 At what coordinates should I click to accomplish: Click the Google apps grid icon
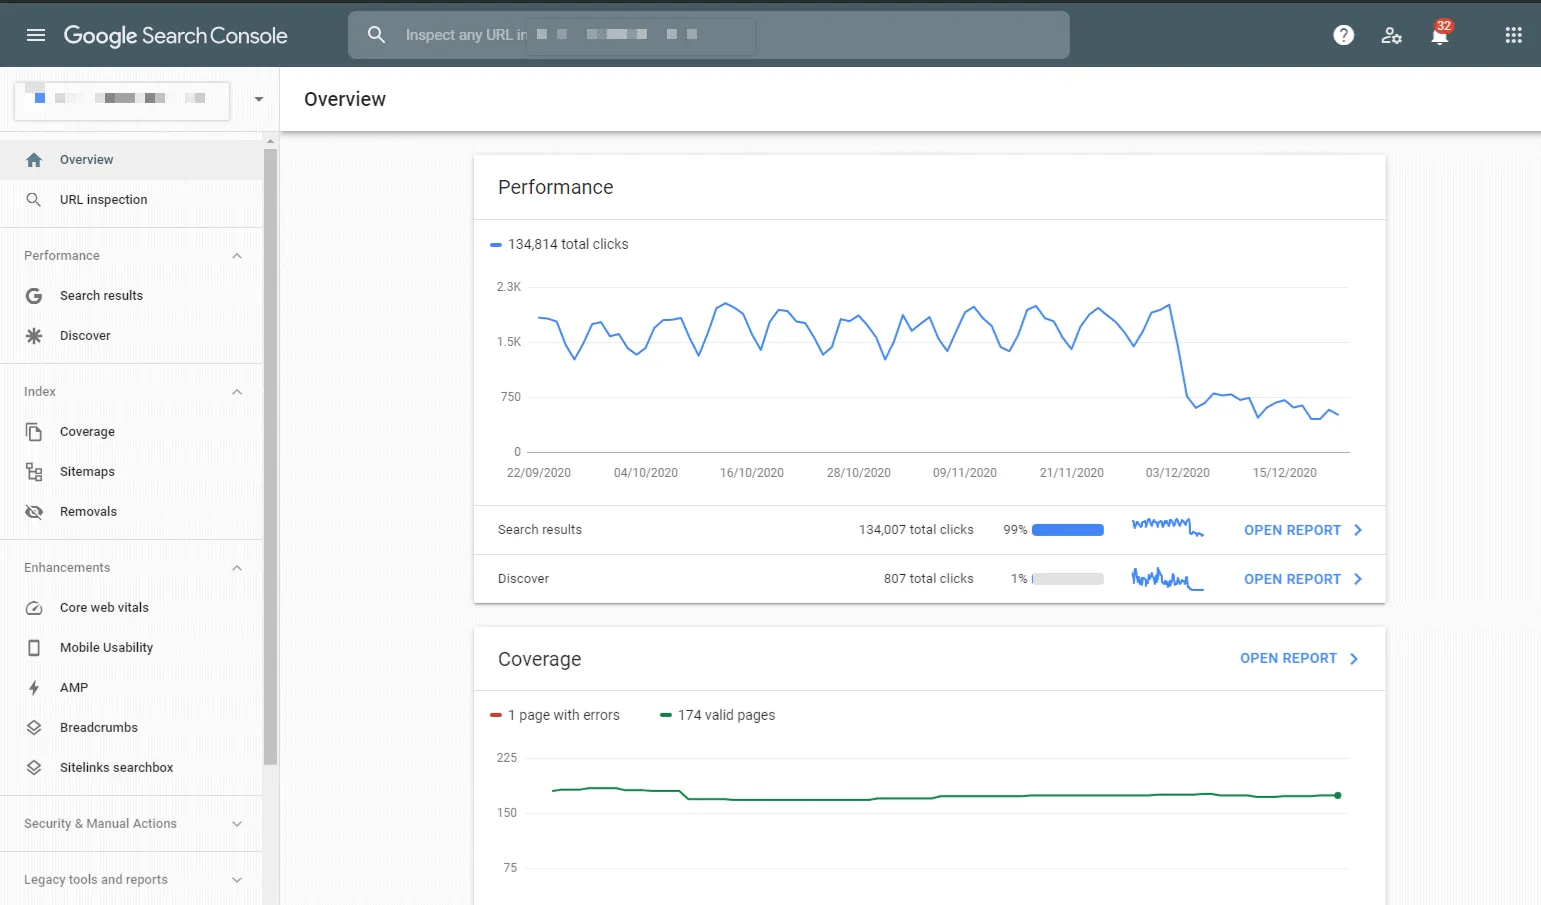1512,34
